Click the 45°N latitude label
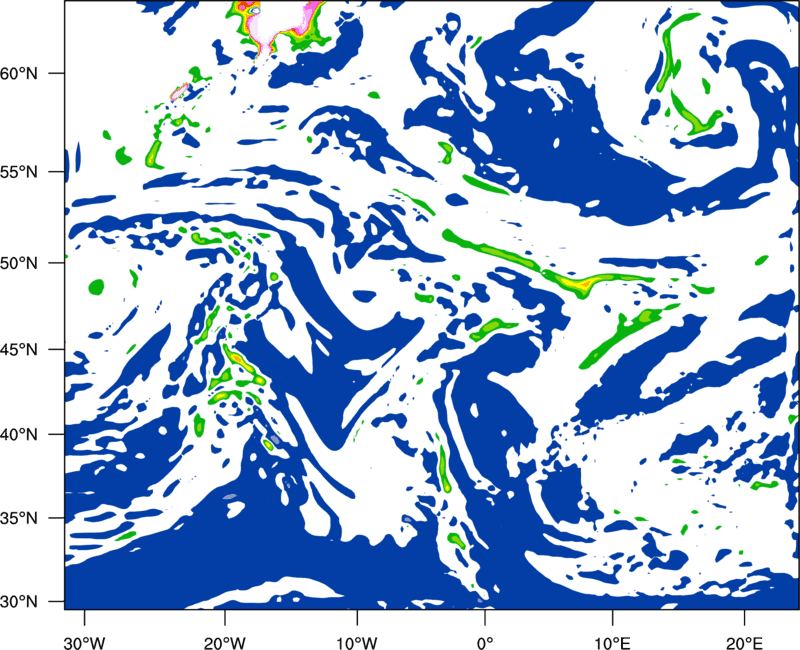 tap(19, 349)
